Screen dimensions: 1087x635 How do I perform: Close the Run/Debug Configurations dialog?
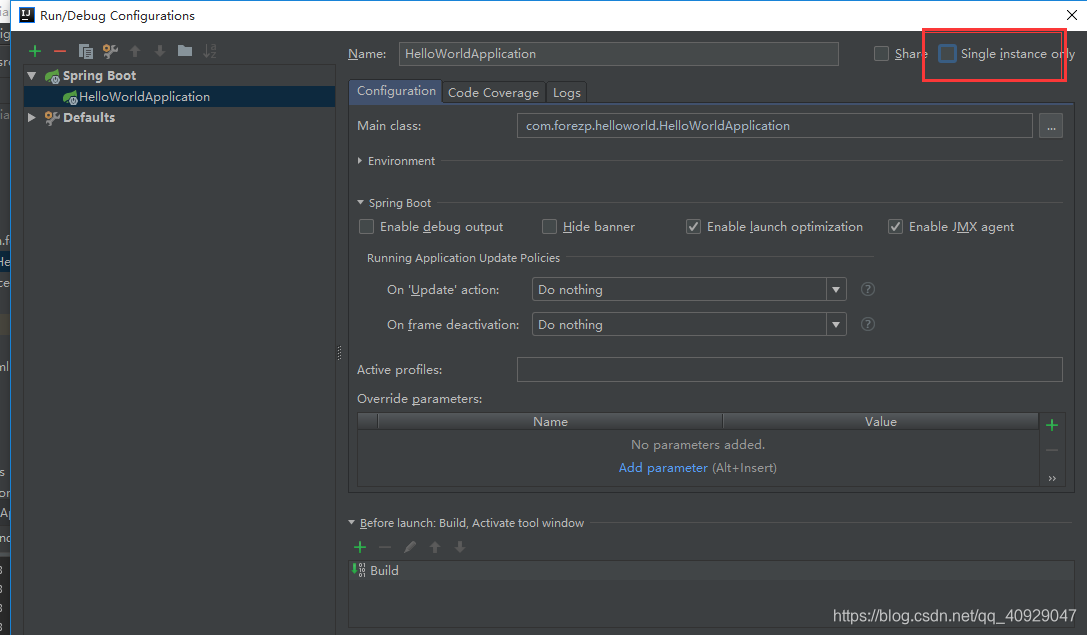click(x=1071, y=15)
